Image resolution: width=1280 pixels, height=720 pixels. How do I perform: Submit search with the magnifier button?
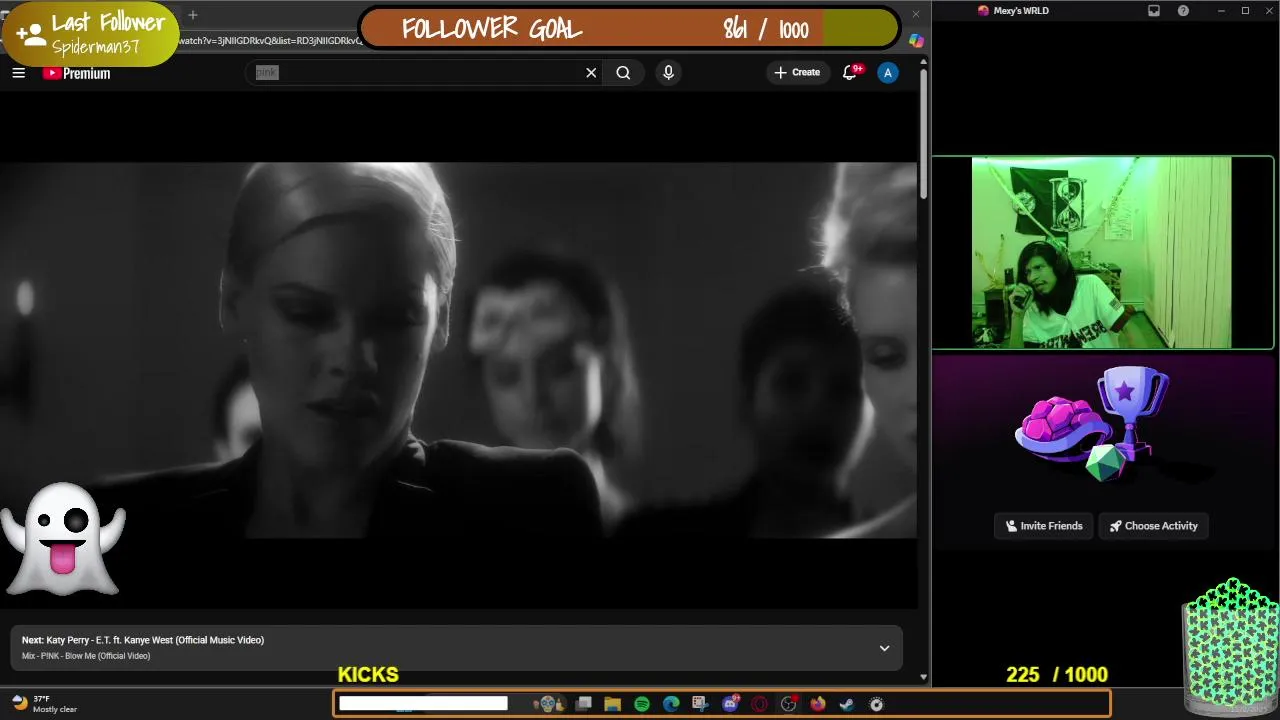(623, 72)
